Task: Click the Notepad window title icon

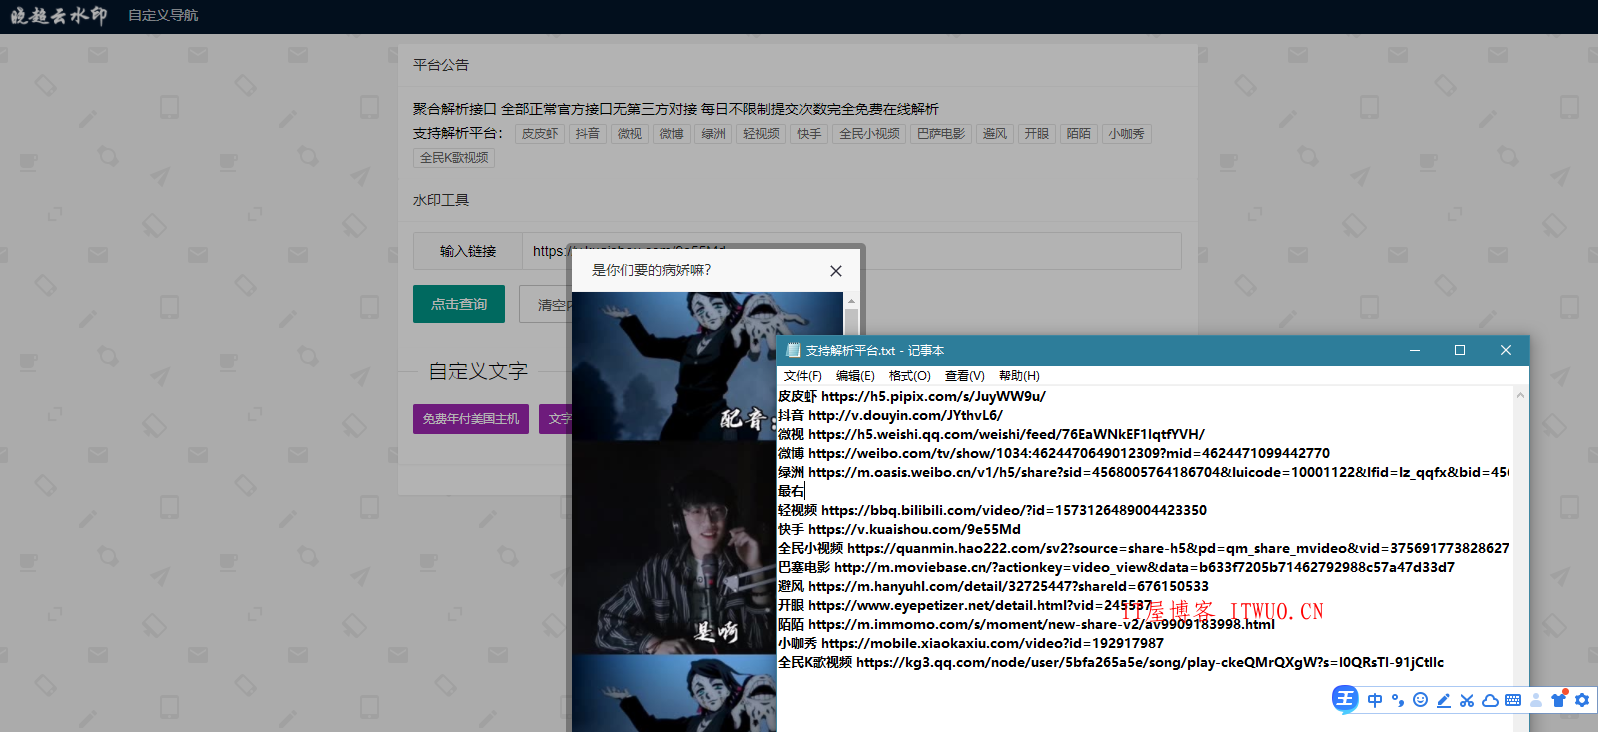Action: (793, 350)
